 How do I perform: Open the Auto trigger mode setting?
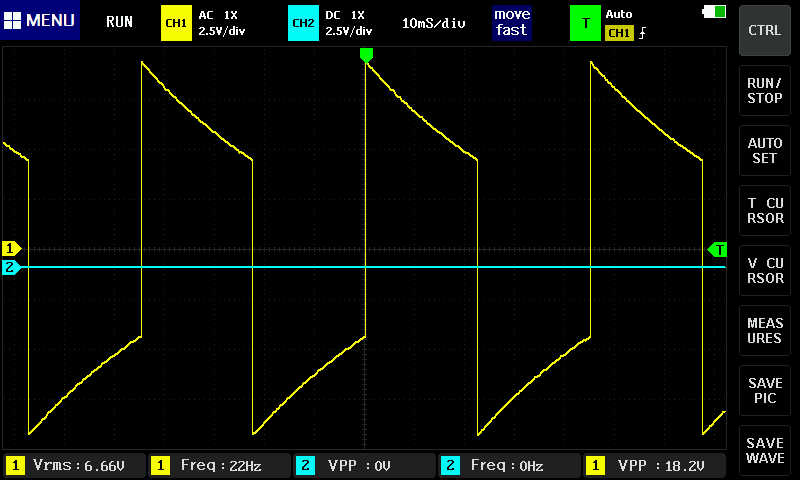(619, 14)
